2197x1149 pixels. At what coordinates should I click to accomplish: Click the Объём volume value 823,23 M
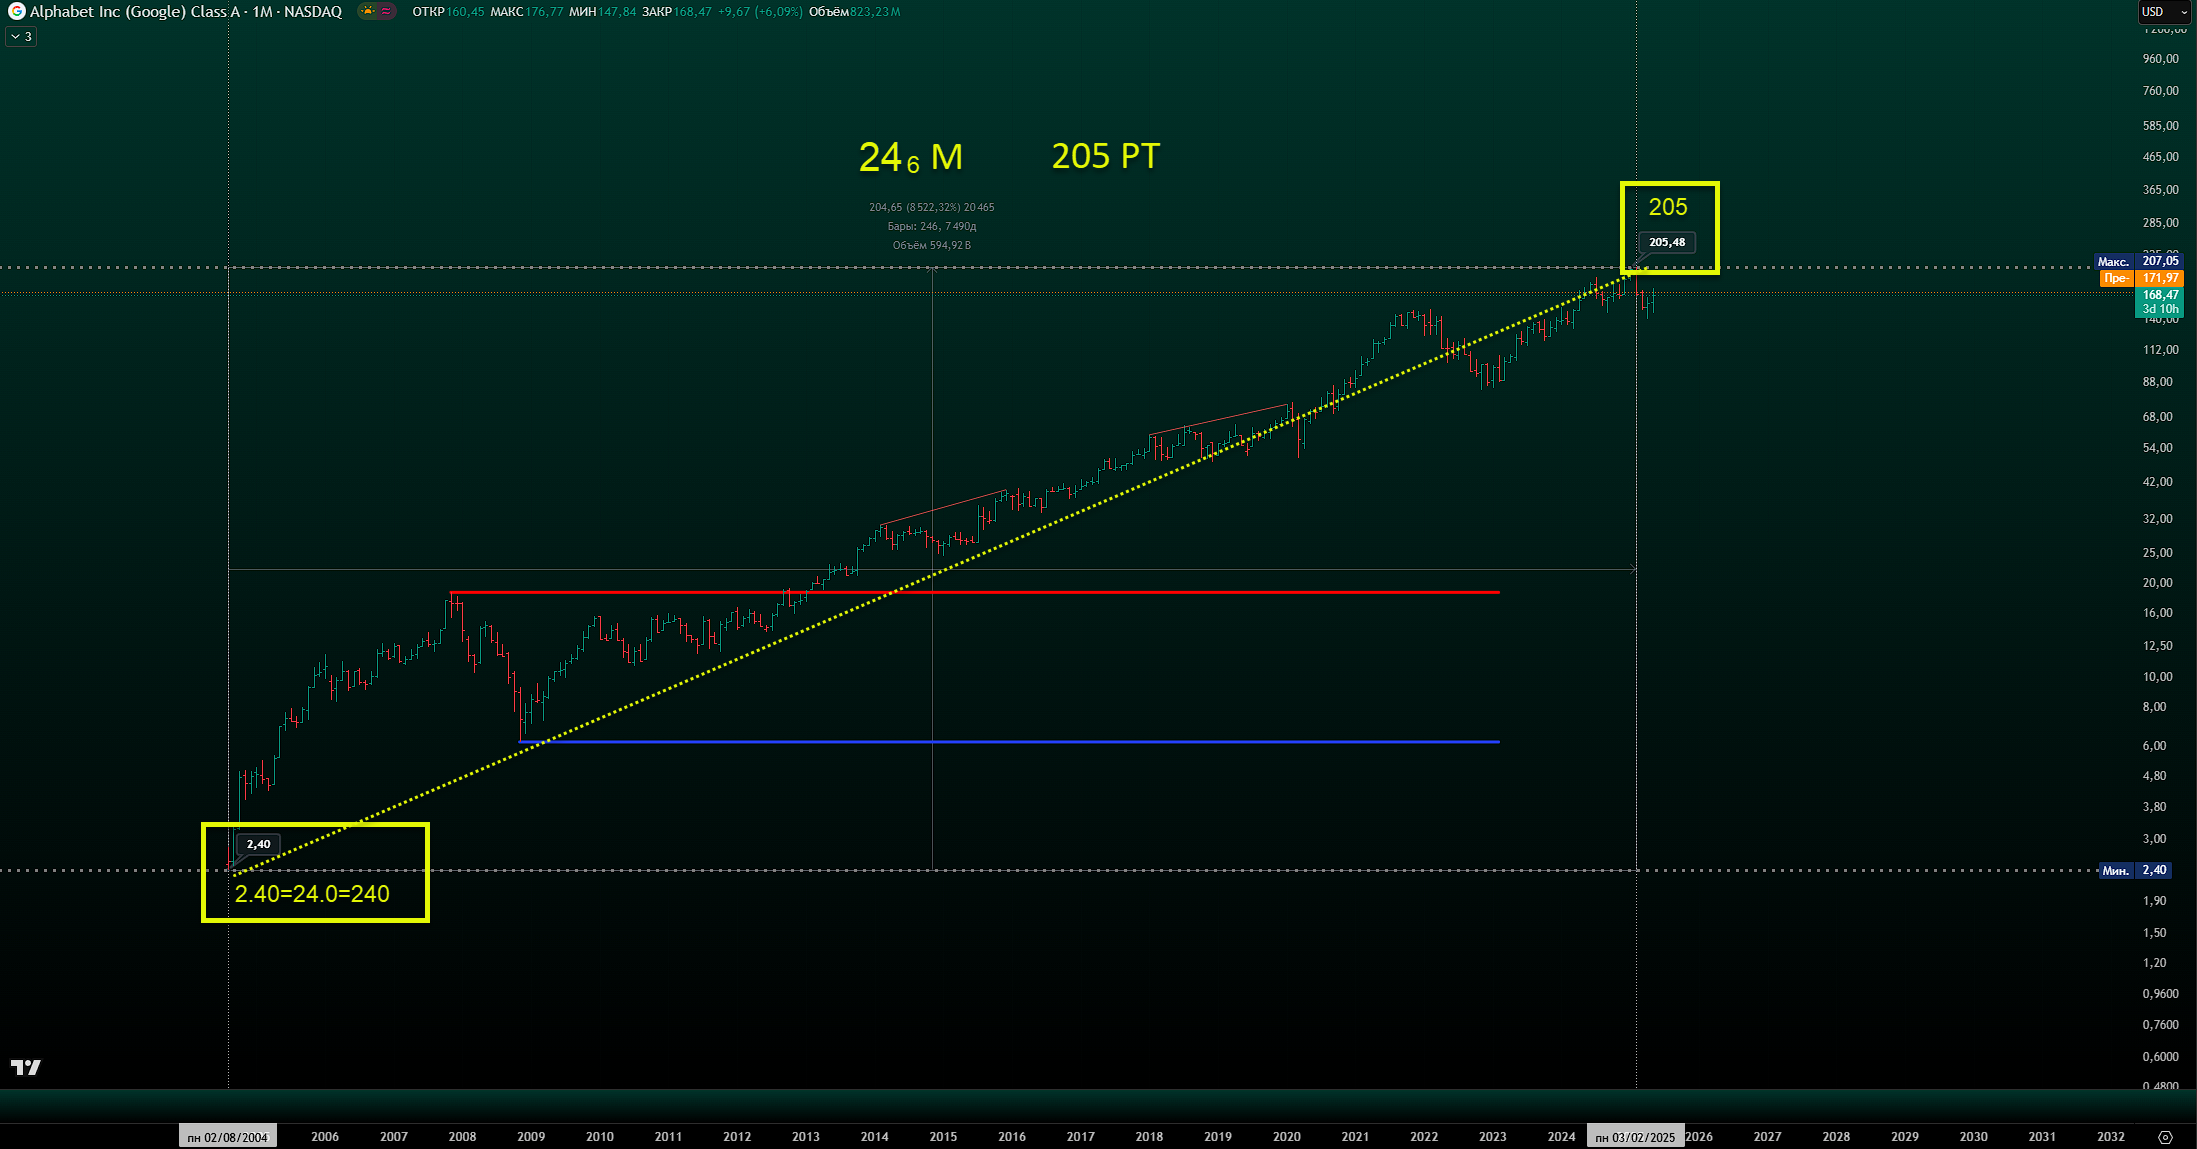[875, 12]
